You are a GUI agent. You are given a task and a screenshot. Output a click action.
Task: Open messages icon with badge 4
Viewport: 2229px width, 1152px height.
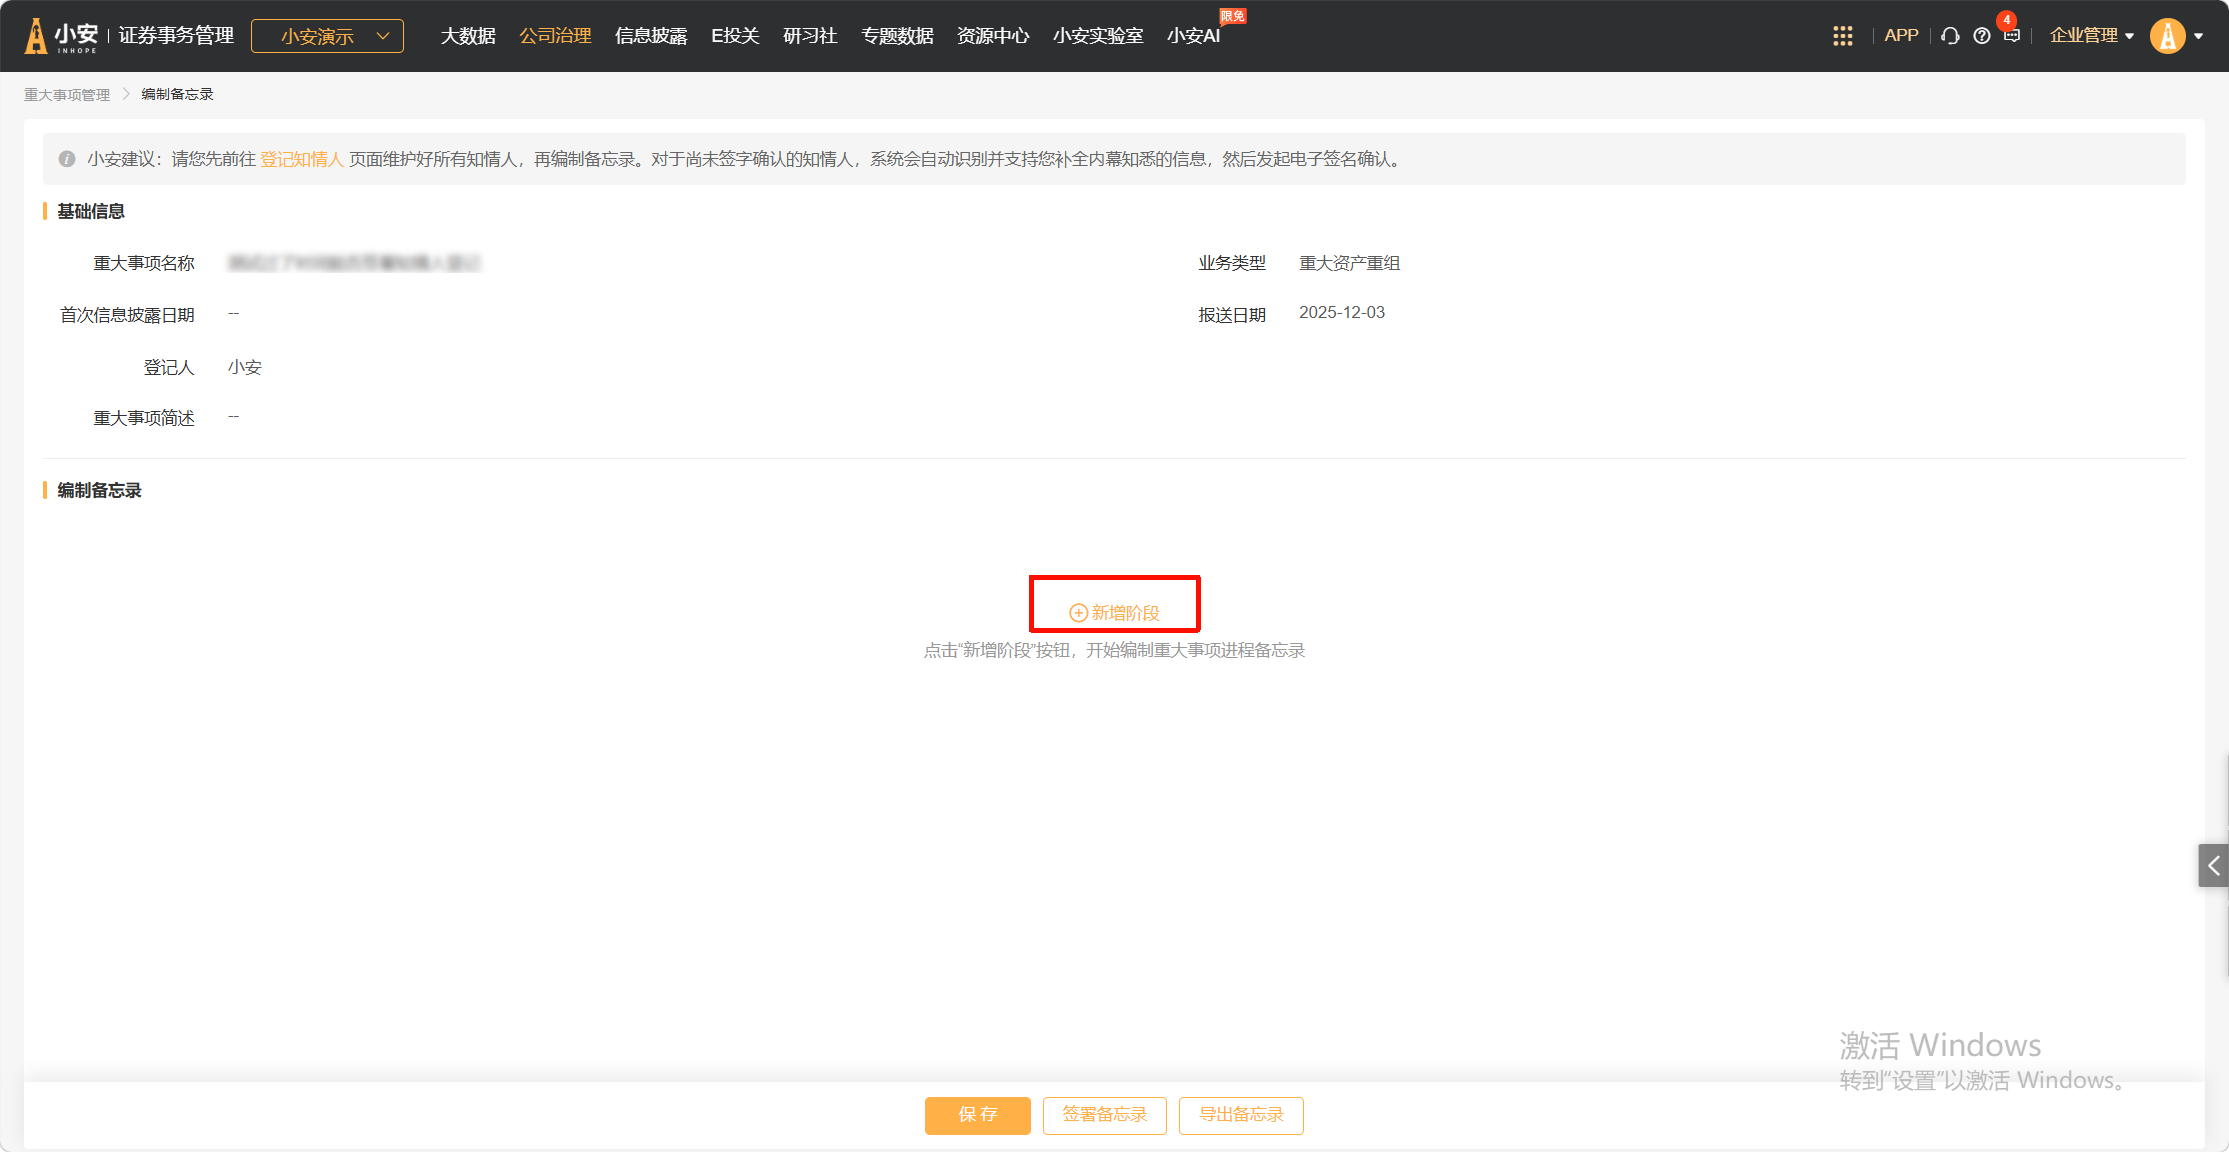point(2012,36)
